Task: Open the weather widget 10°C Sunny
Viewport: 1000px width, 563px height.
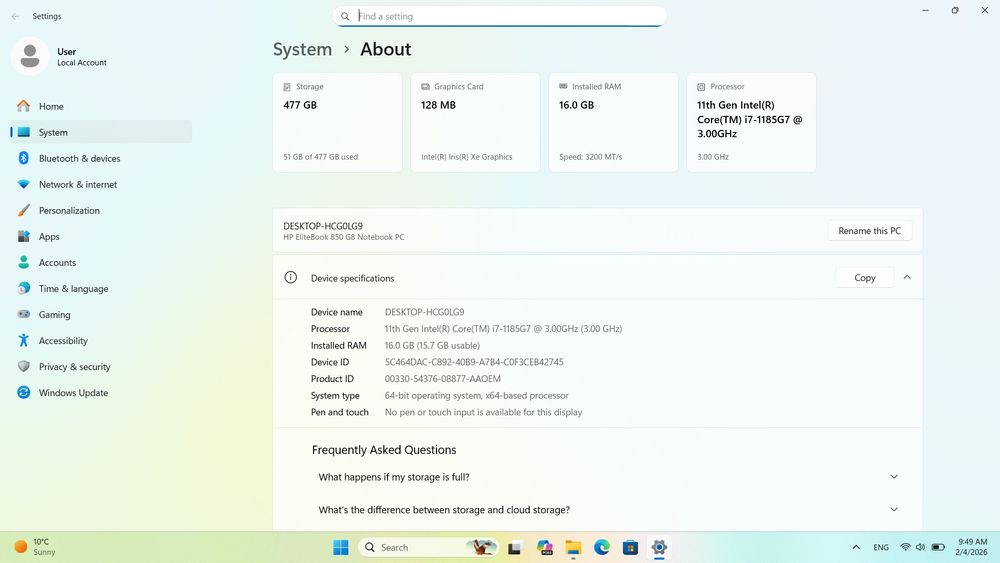Action: click(35, 547)
